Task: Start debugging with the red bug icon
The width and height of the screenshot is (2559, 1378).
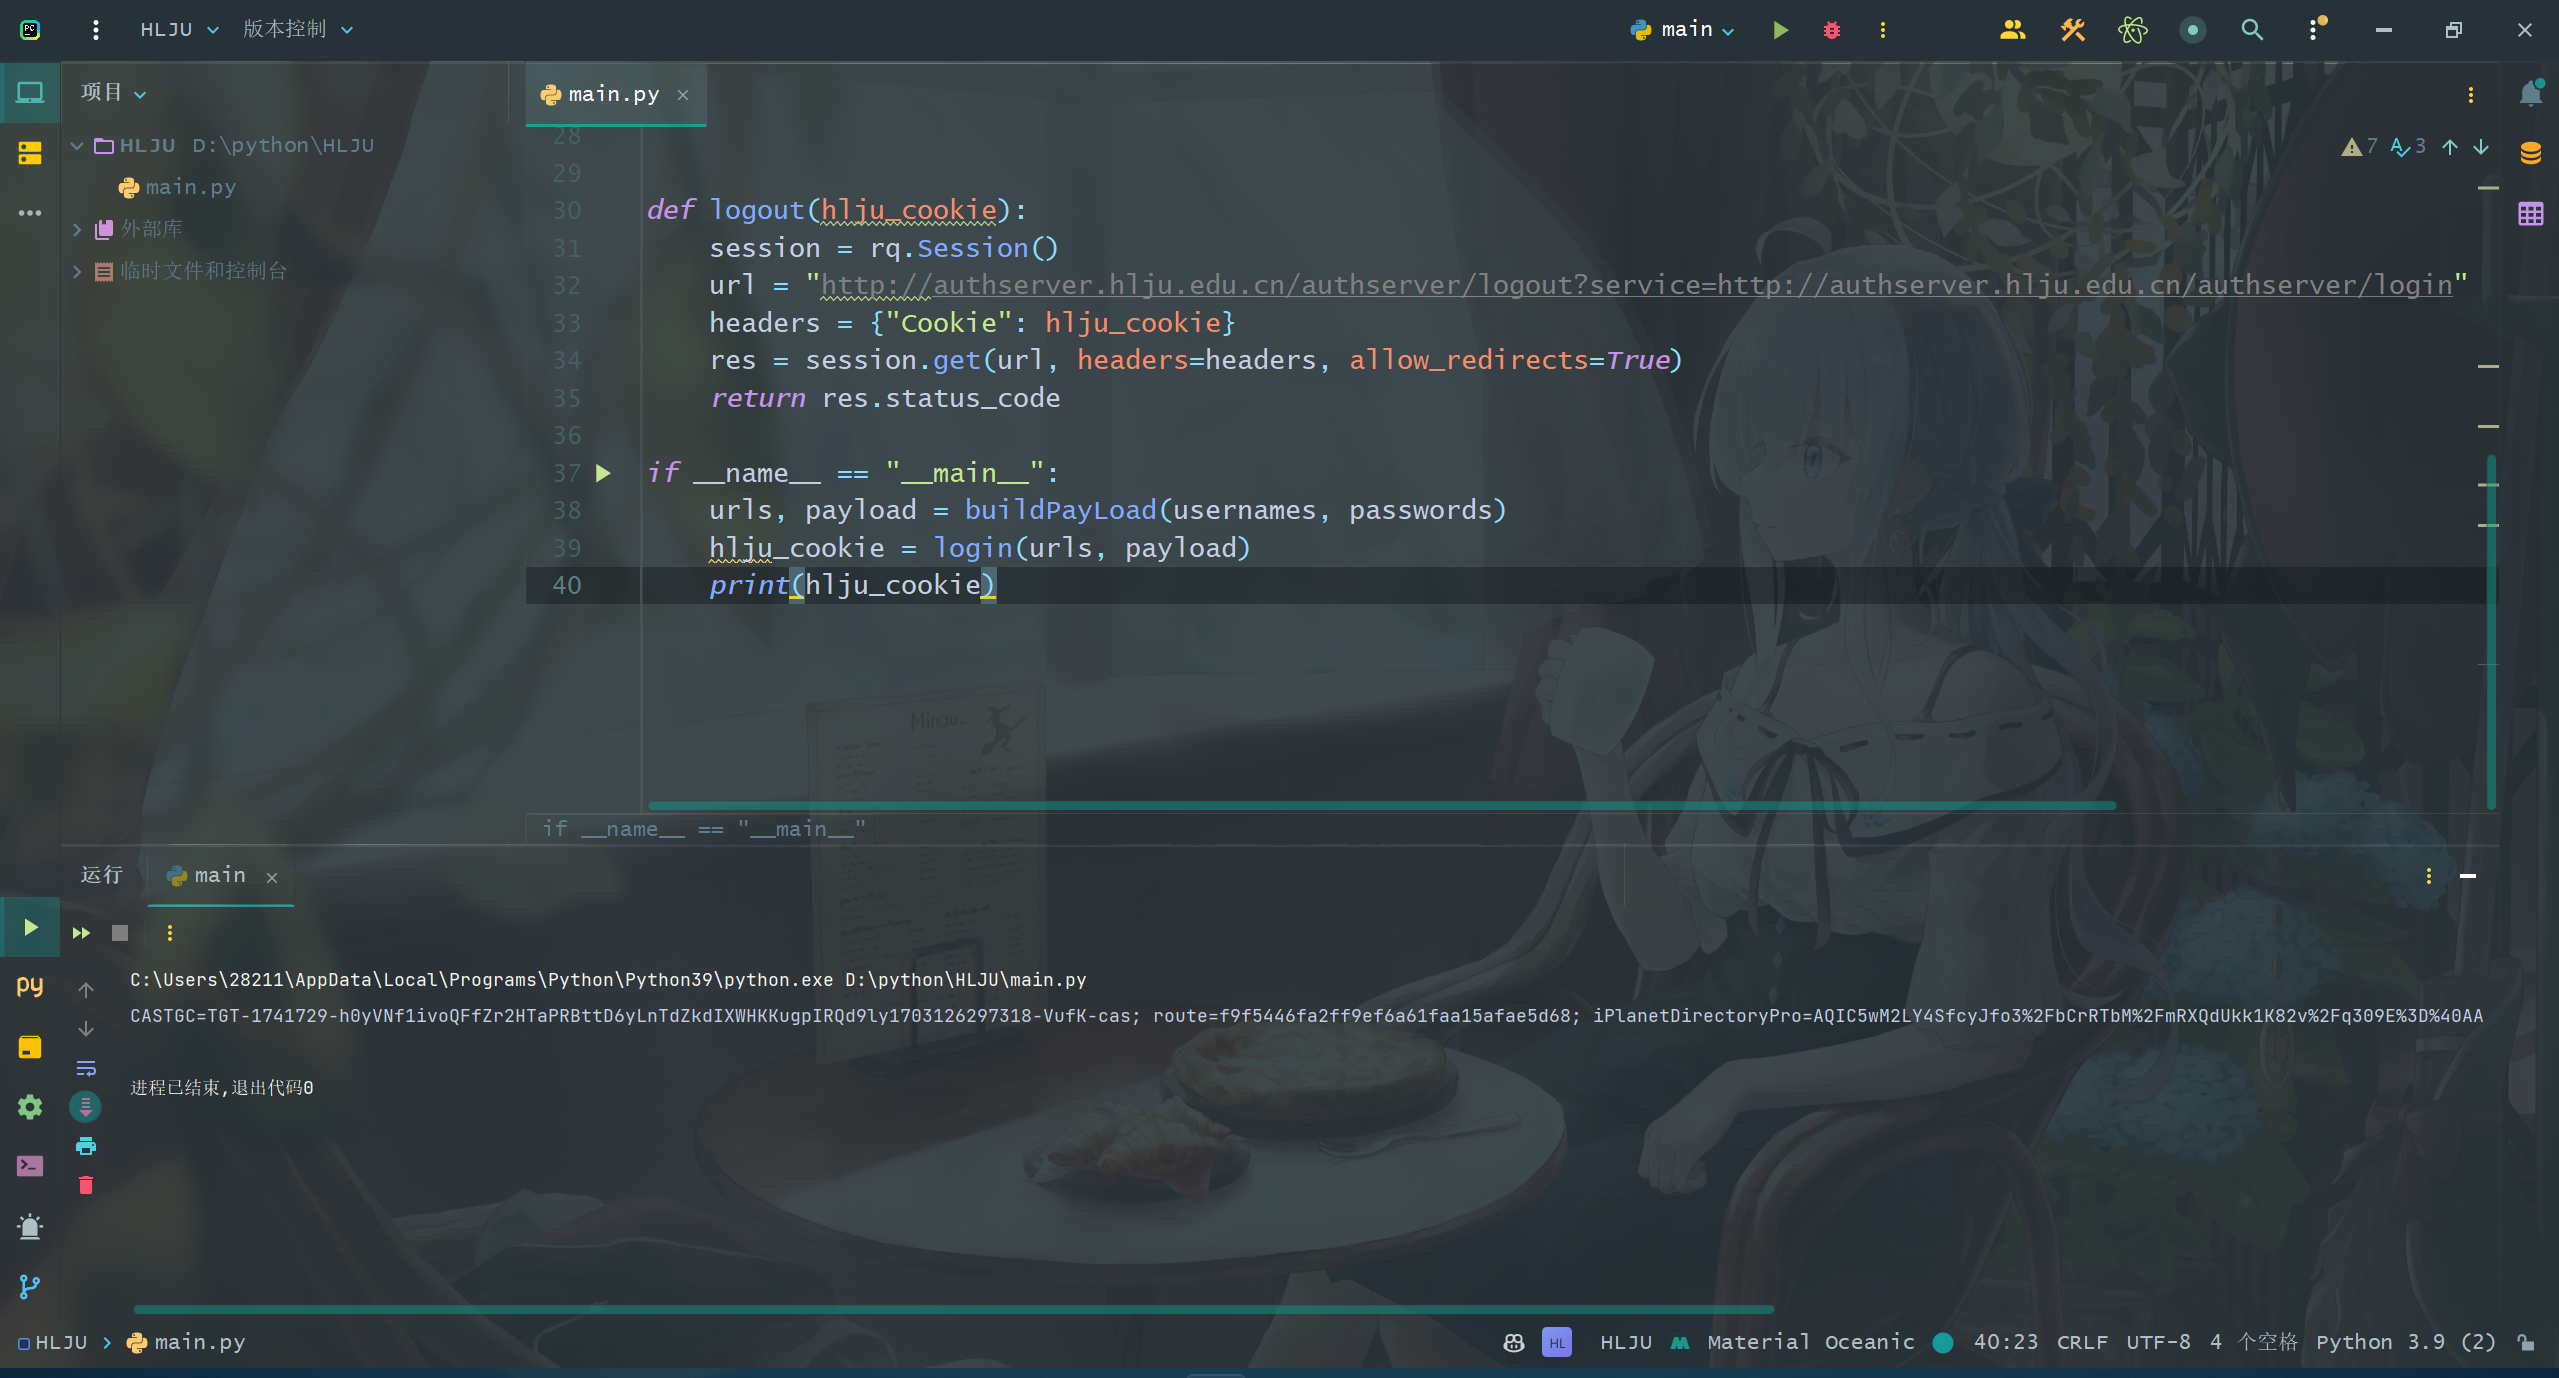Action: (x=1831, y=30)
